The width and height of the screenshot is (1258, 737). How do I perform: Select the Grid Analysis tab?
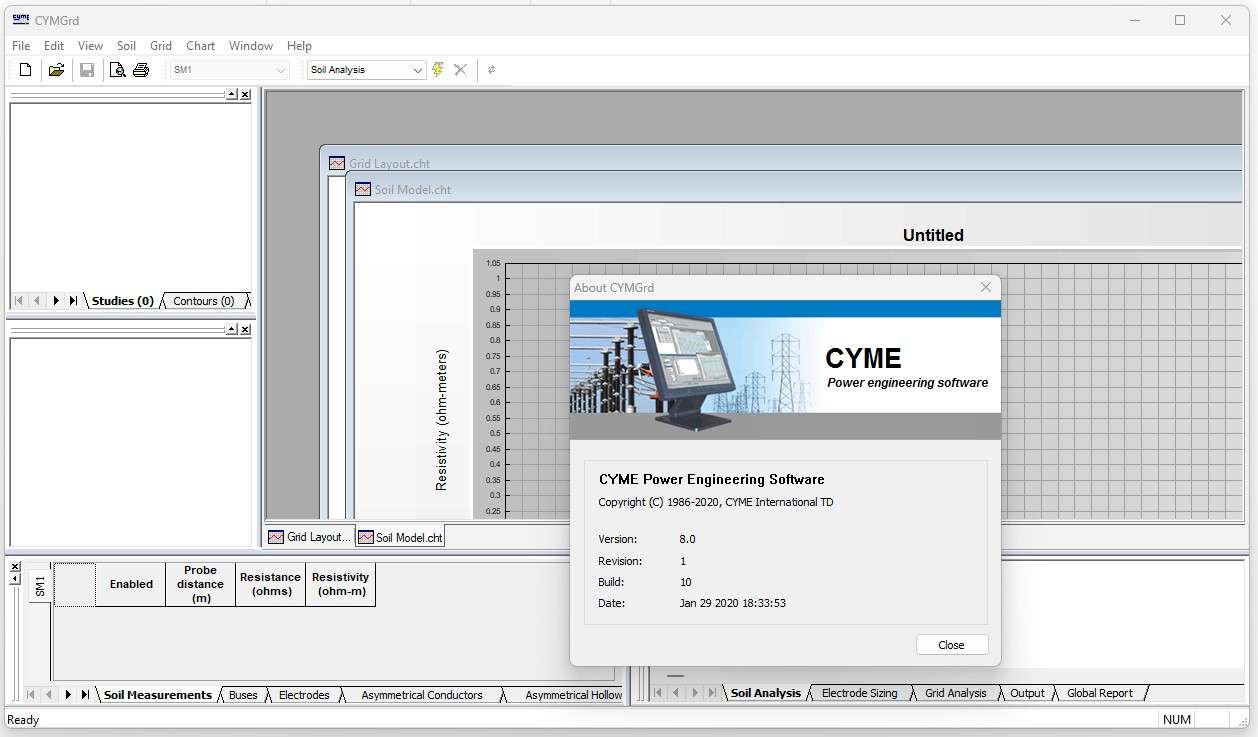(955, 693)
